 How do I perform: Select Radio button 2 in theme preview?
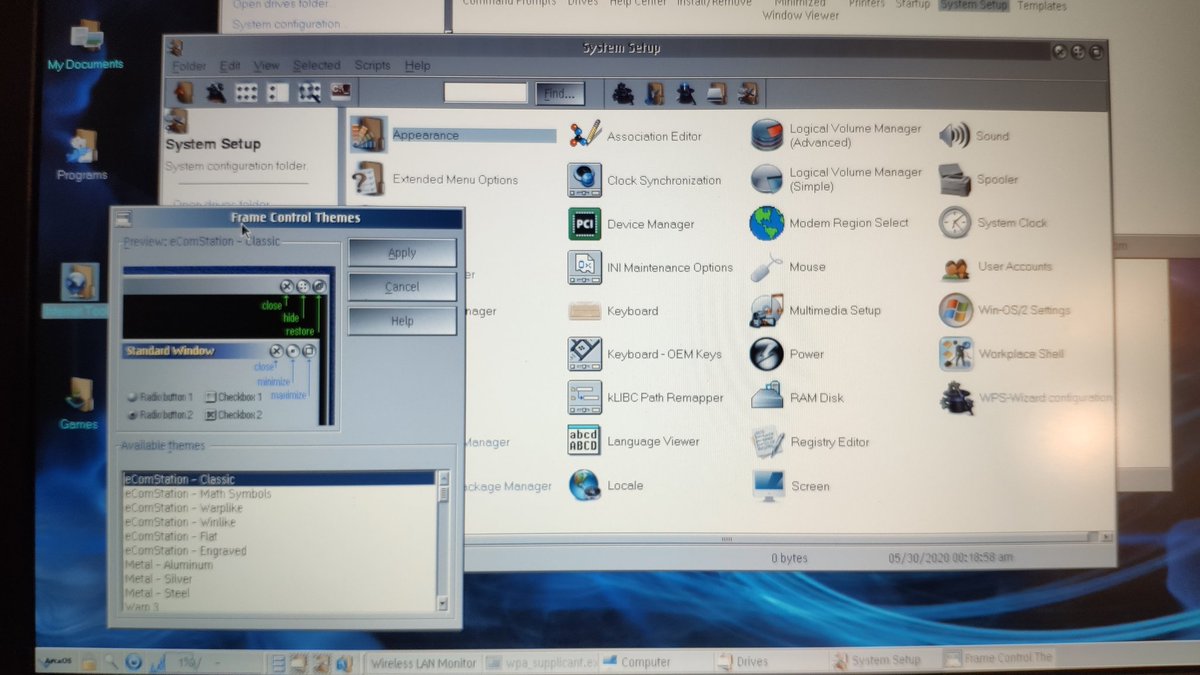[160, 414]
